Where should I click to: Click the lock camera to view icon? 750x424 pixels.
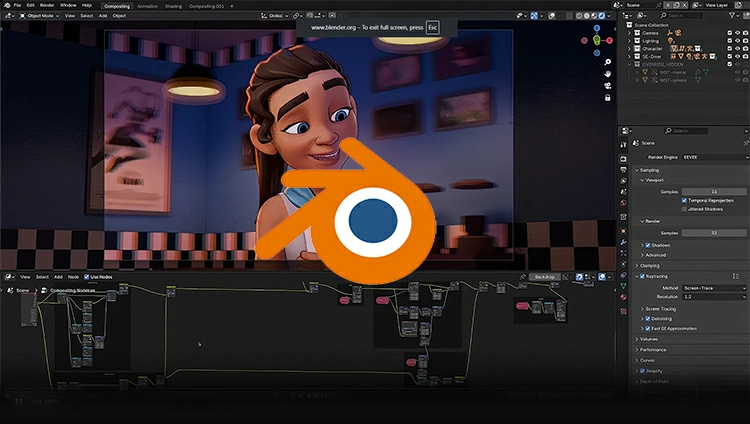[x=607, y=98]
